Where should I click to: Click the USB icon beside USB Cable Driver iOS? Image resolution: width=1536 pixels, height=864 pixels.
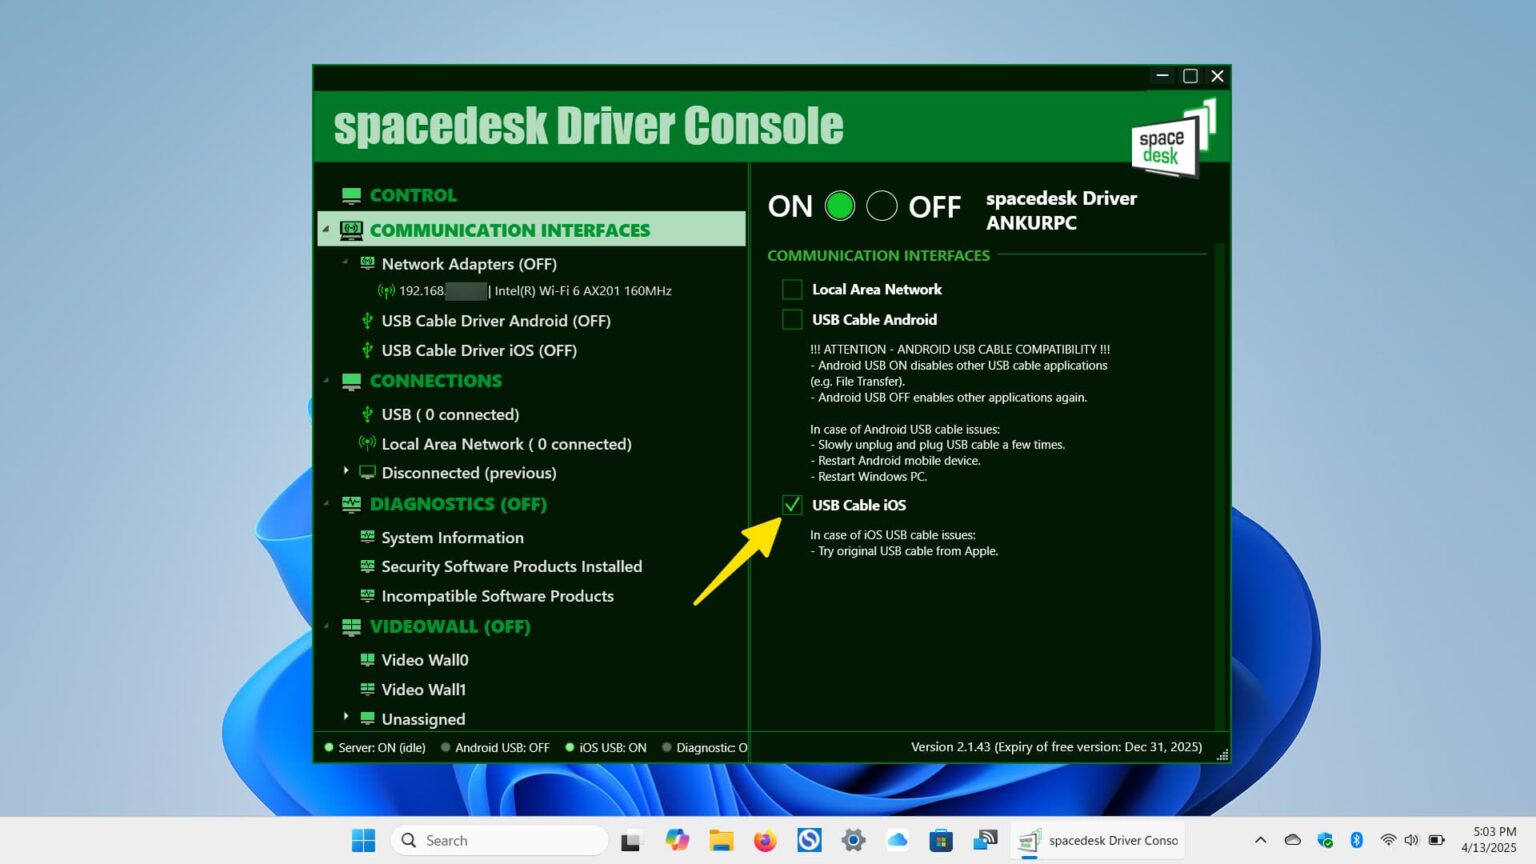(367, 350)
